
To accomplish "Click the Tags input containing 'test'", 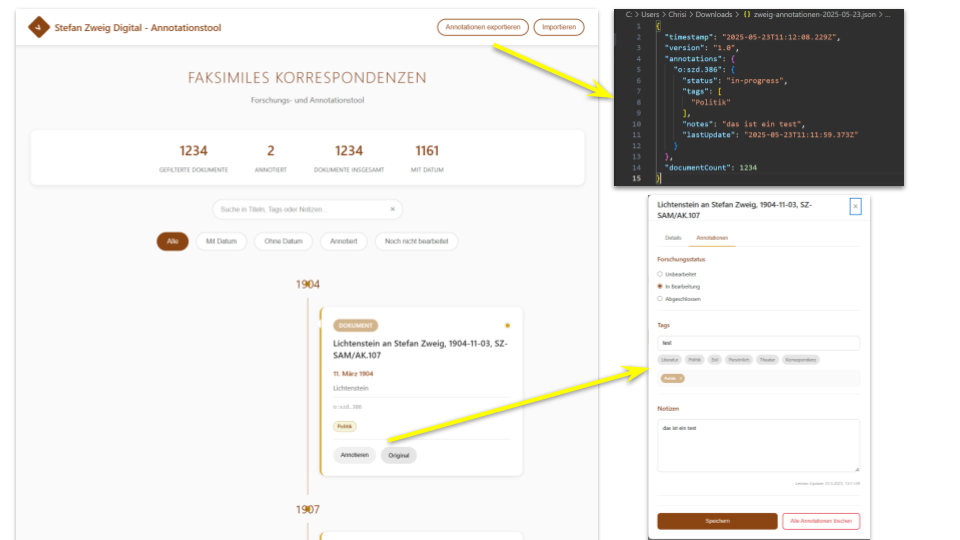I will pyautogui.click(x=758, y=343).
